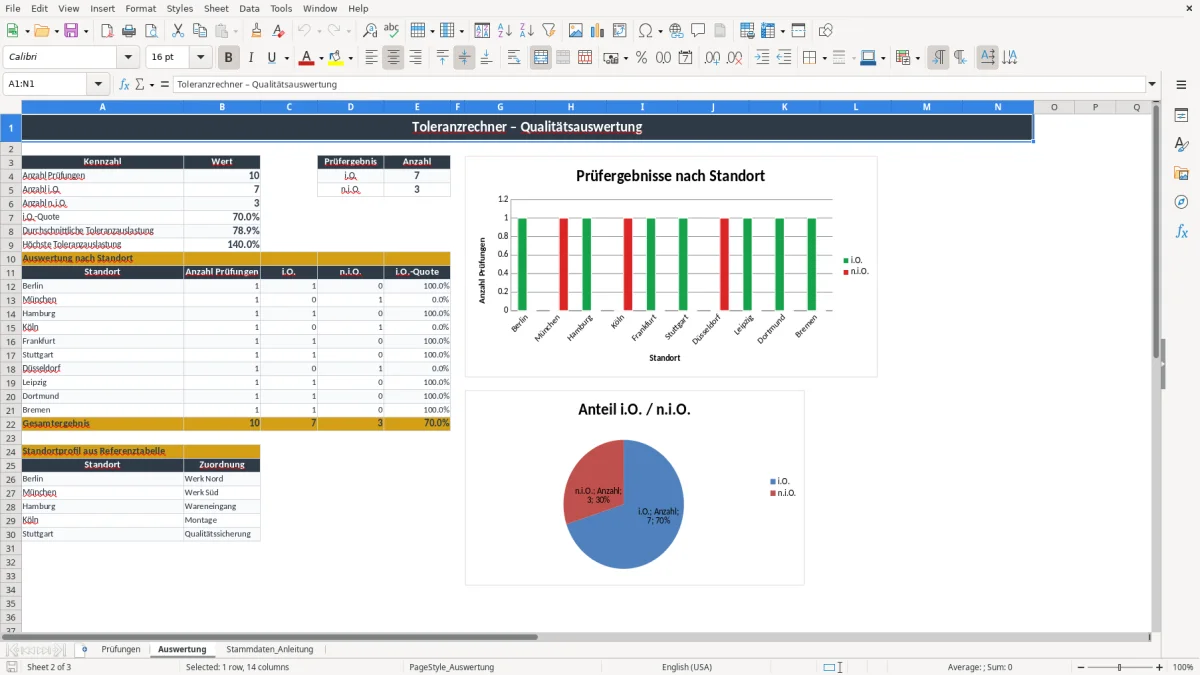Insert a comment
The image size is (1200, 675).
click(x=698, y=31)
